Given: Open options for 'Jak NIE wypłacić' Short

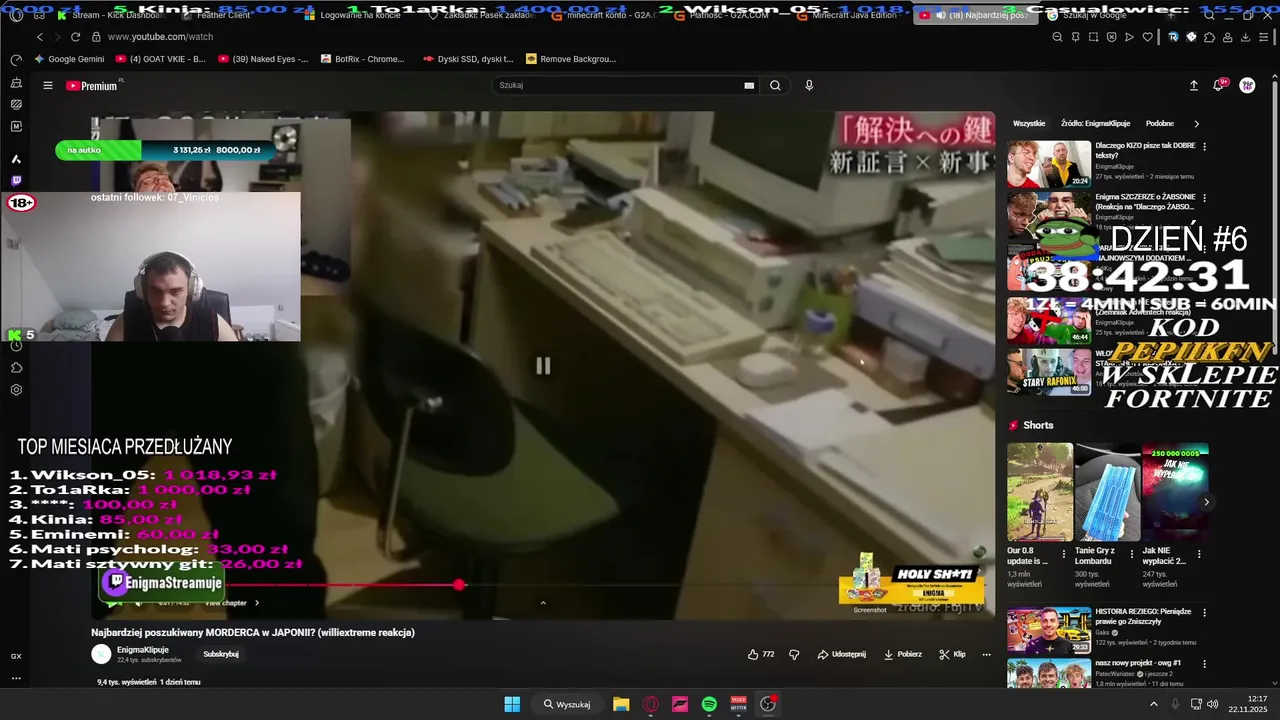Looking at the screenshot, I should click(1199, 554).
